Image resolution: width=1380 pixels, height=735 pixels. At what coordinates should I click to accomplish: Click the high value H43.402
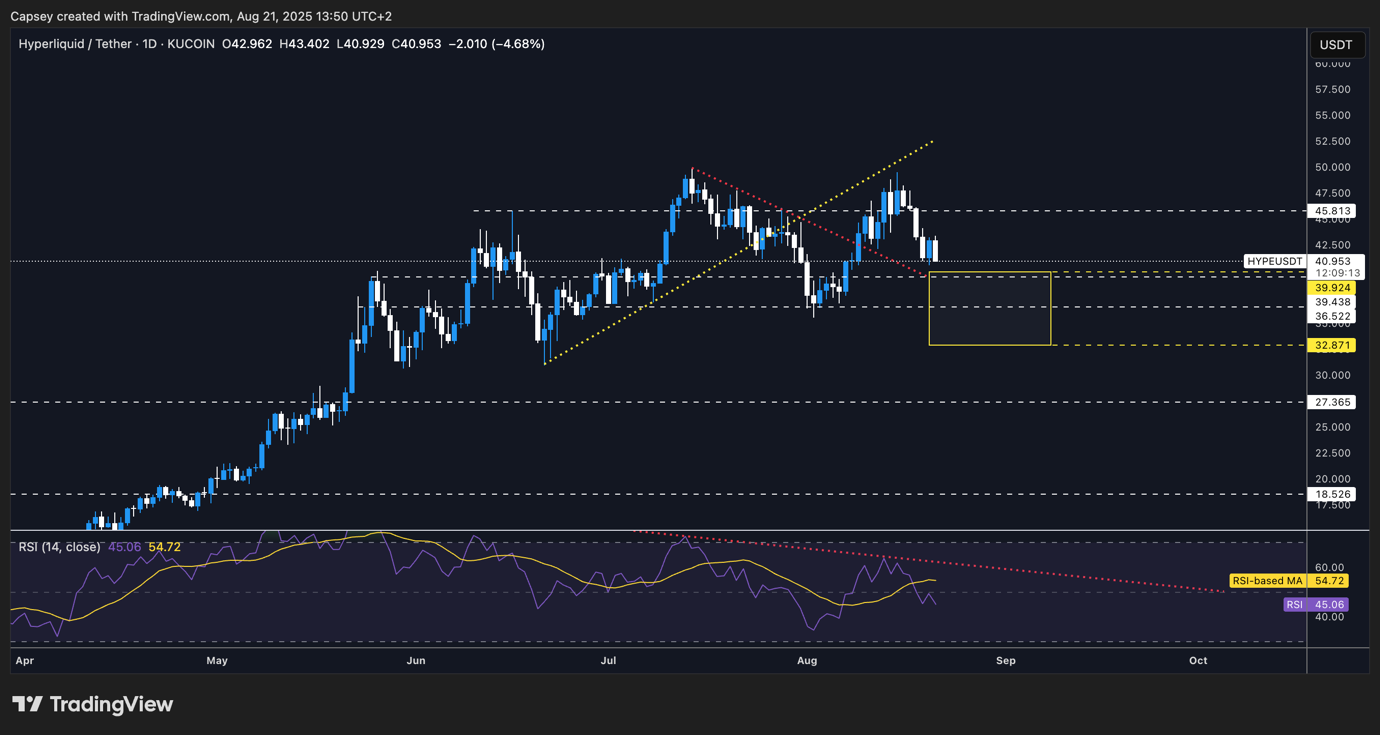point(306,44)
